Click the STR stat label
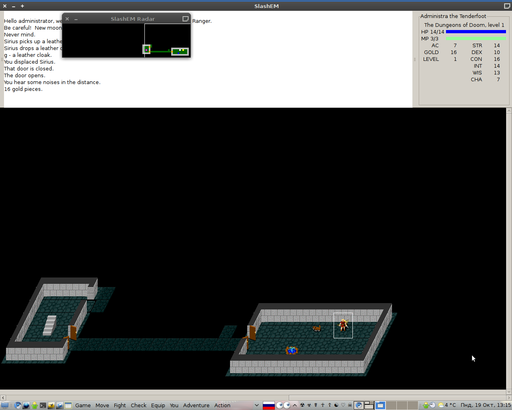Screen dimensions: 512x410 click(477, 46)
